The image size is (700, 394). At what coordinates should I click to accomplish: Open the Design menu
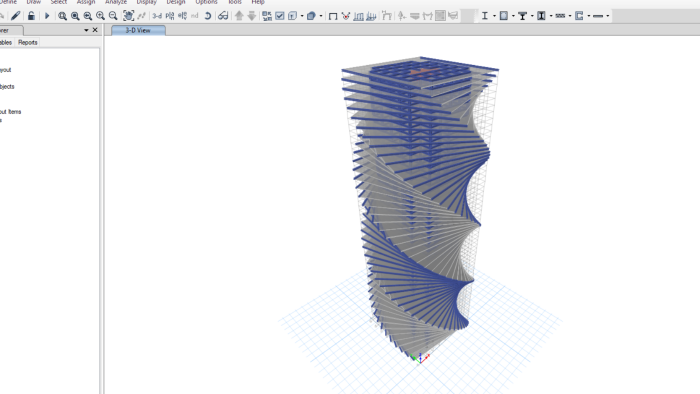coord(176,2)
